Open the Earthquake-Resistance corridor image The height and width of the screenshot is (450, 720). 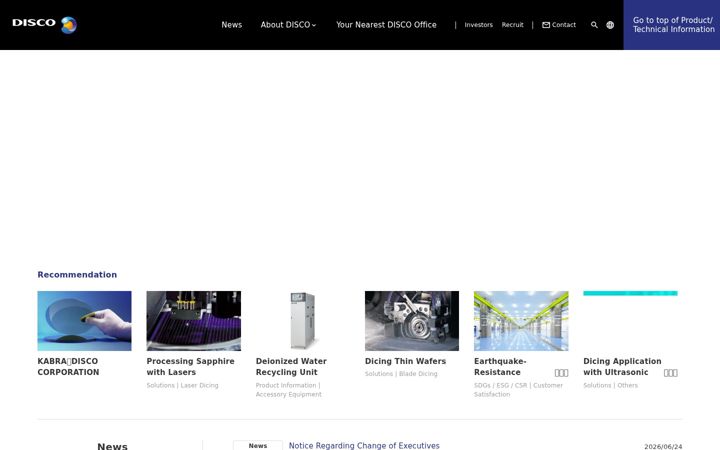click(x=521, y=321)
